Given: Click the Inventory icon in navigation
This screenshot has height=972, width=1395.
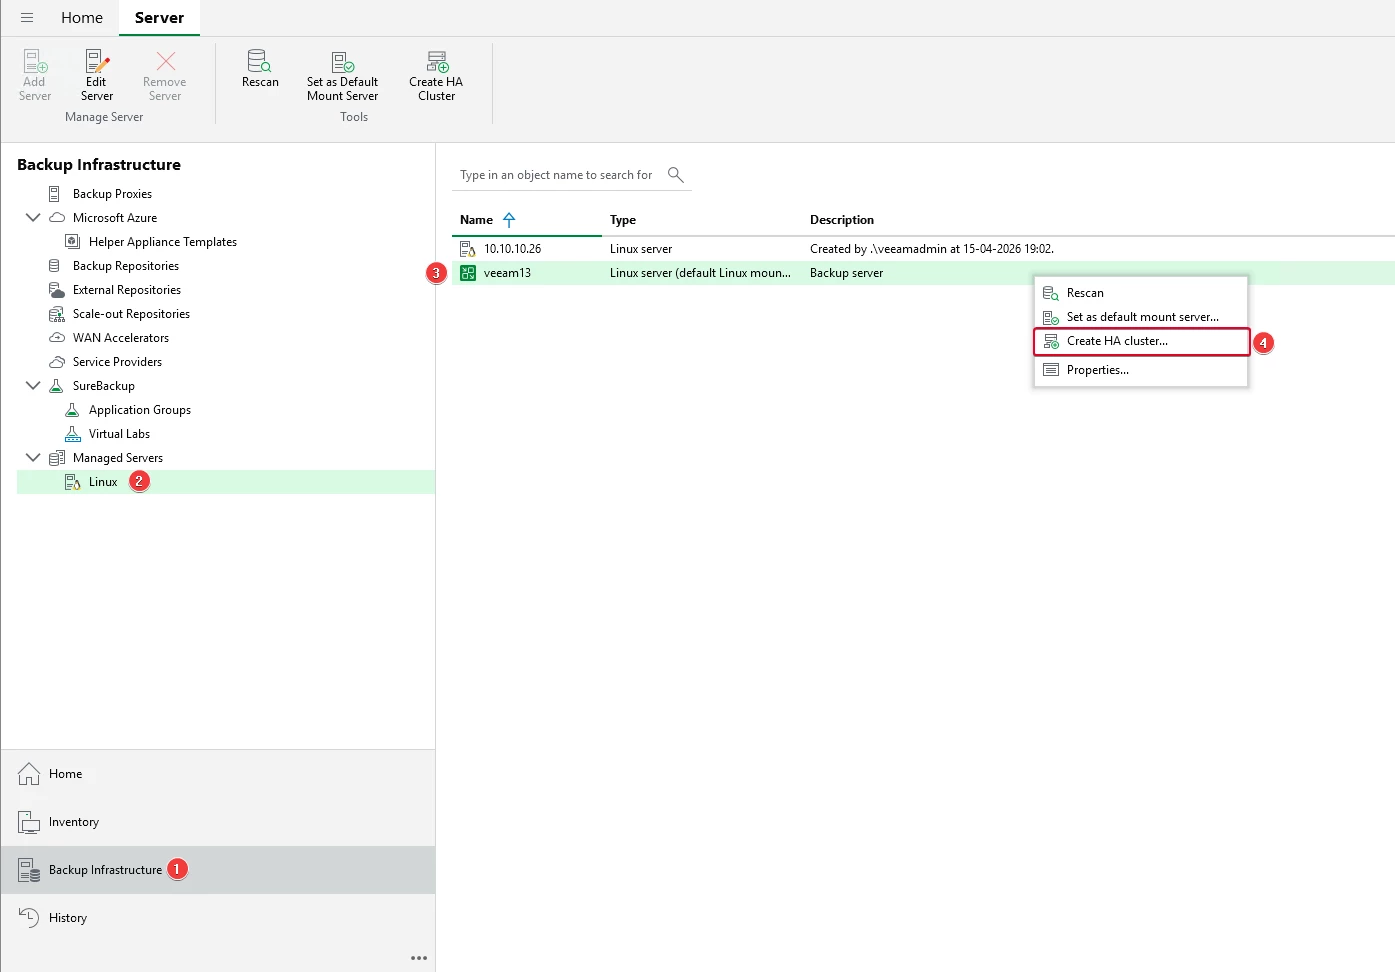Looking at the screenshot, I should (x=29, y=822).
